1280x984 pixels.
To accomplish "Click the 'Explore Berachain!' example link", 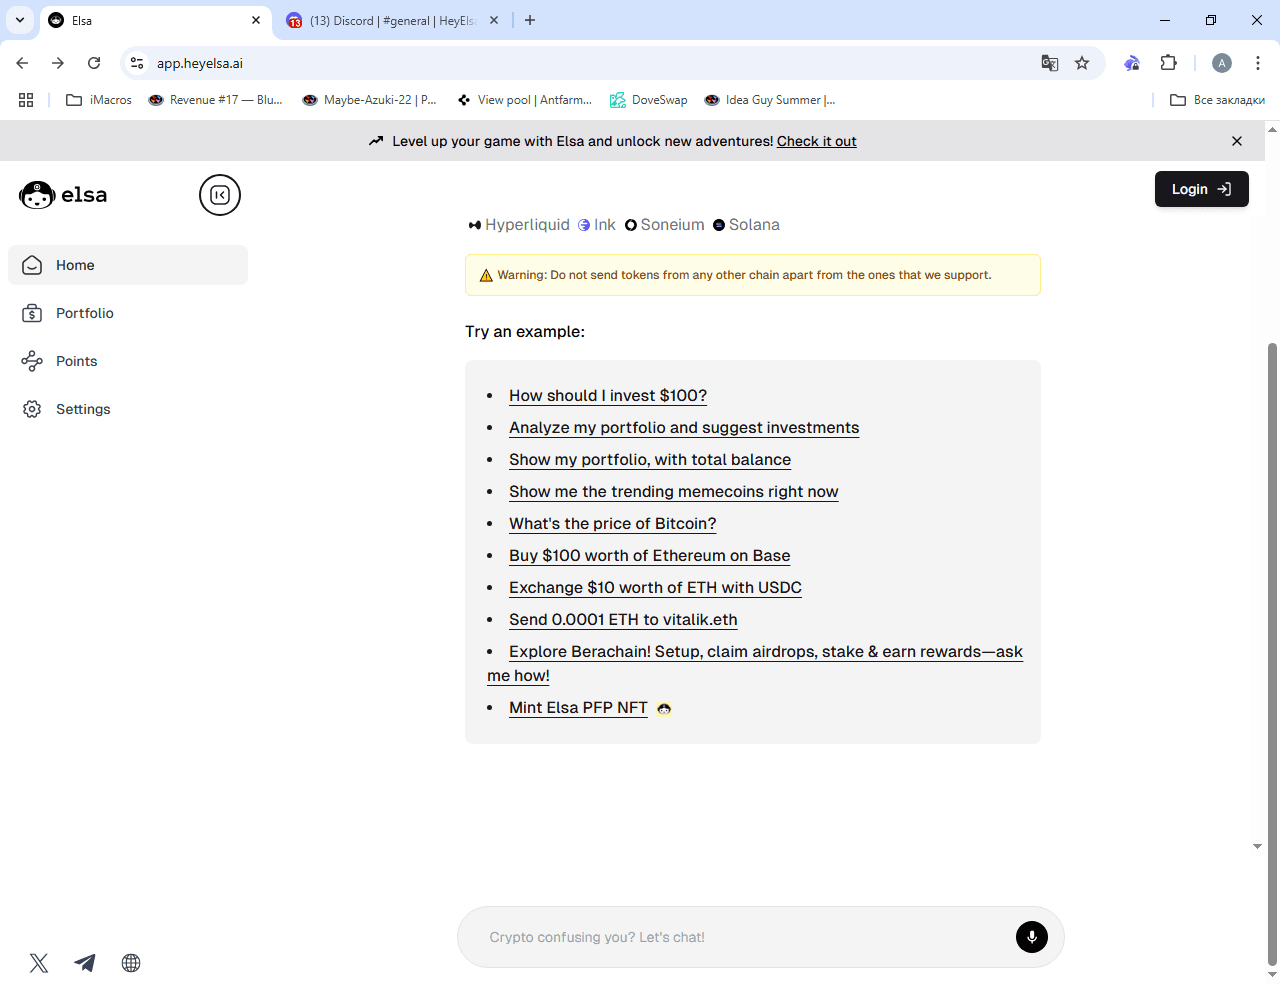I will click(765, 652).
